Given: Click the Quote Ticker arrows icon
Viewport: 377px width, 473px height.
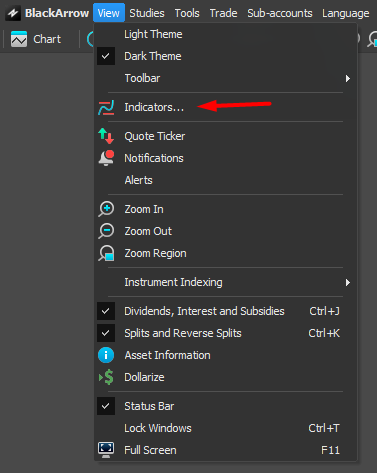Looking at the screenshot, I should [106, 136].
